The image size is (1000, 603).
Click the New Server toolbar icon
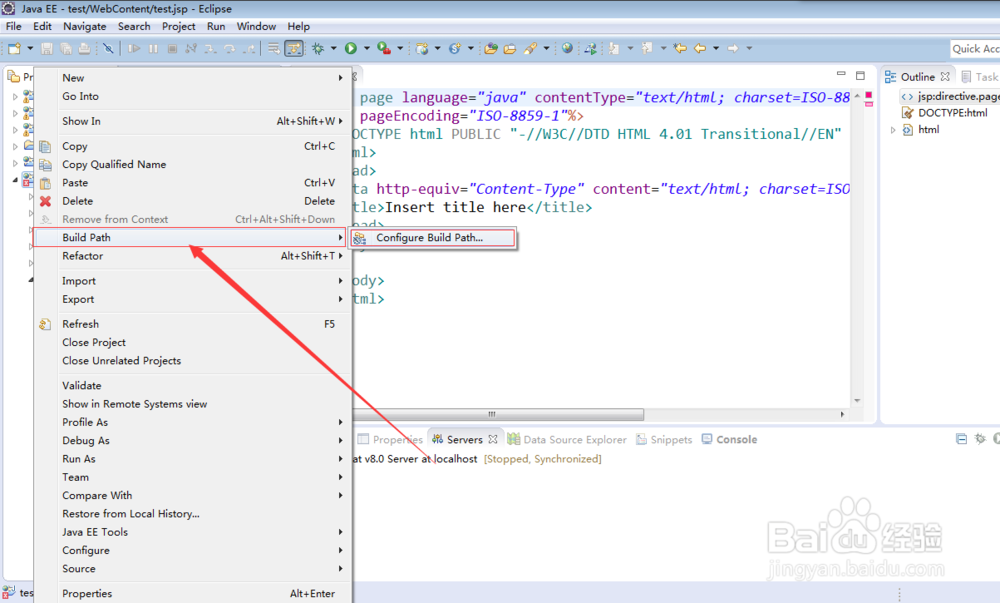(422, 48)
